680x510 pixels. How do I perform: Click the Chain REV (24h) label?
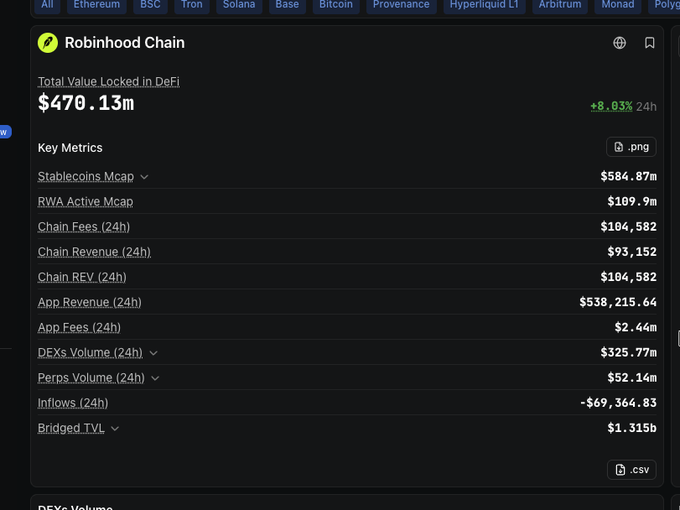pyautogui.click(x=82, y=277)
